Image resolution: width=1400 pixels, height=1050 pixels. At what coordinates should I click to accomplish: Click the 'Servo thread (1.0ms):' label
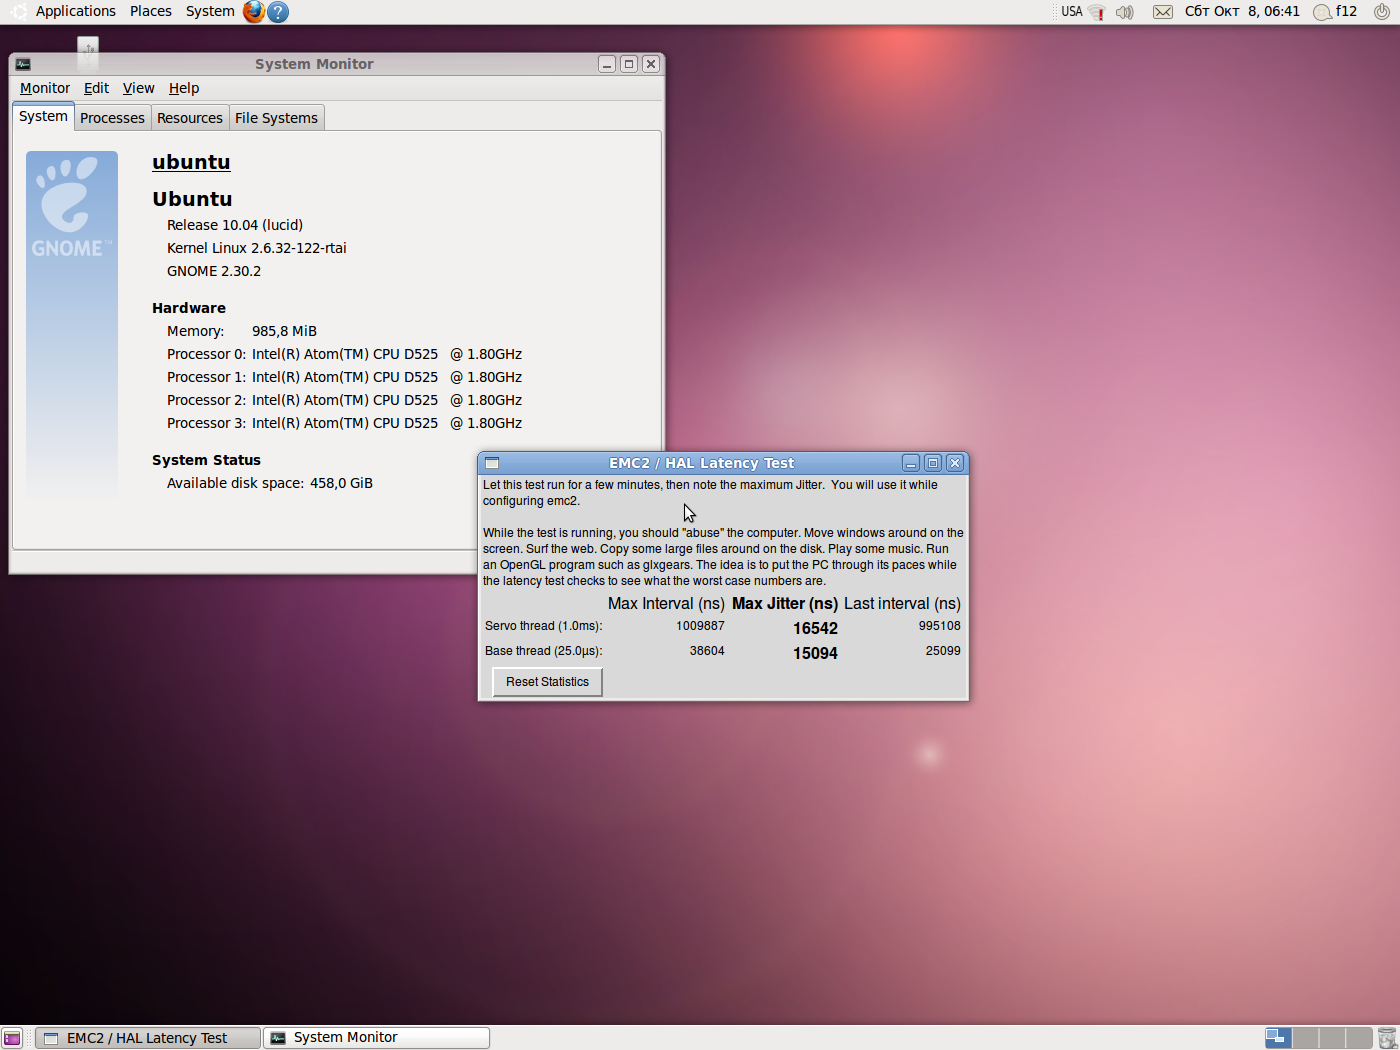(x=544, y=626)
